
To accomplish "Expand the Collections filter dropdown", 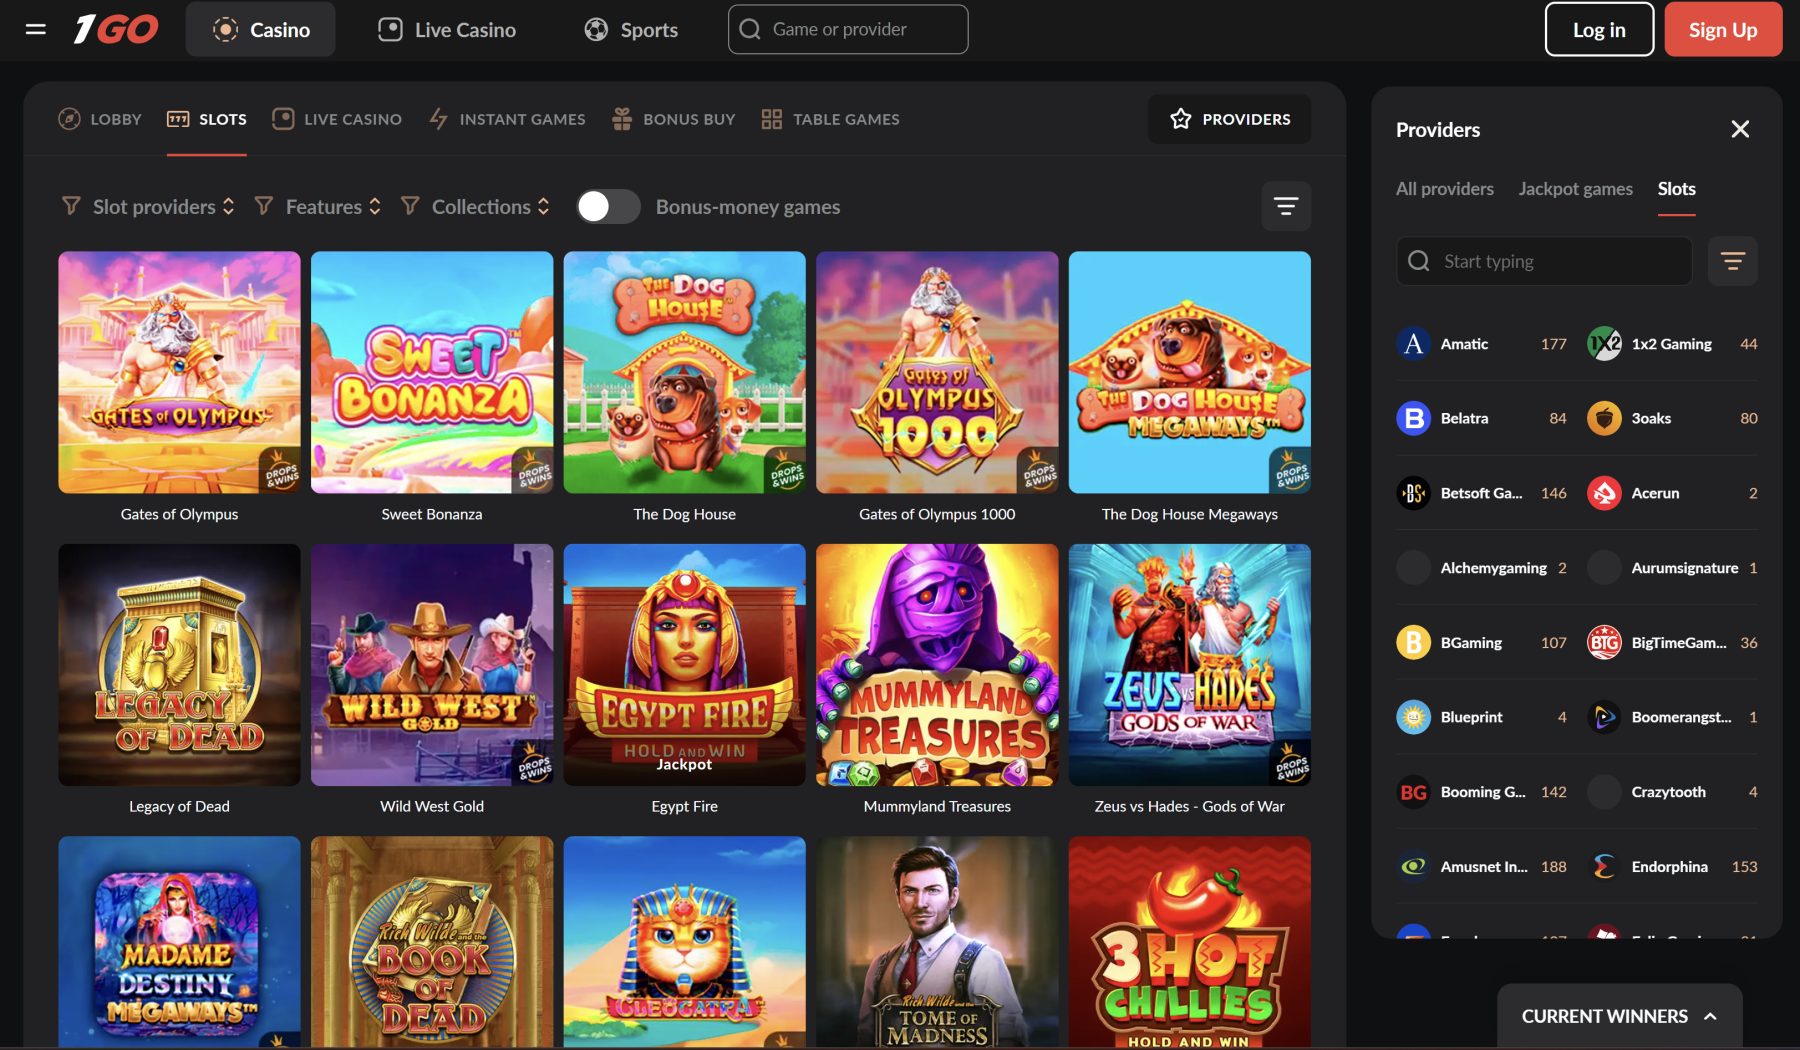I will [476, 206].
